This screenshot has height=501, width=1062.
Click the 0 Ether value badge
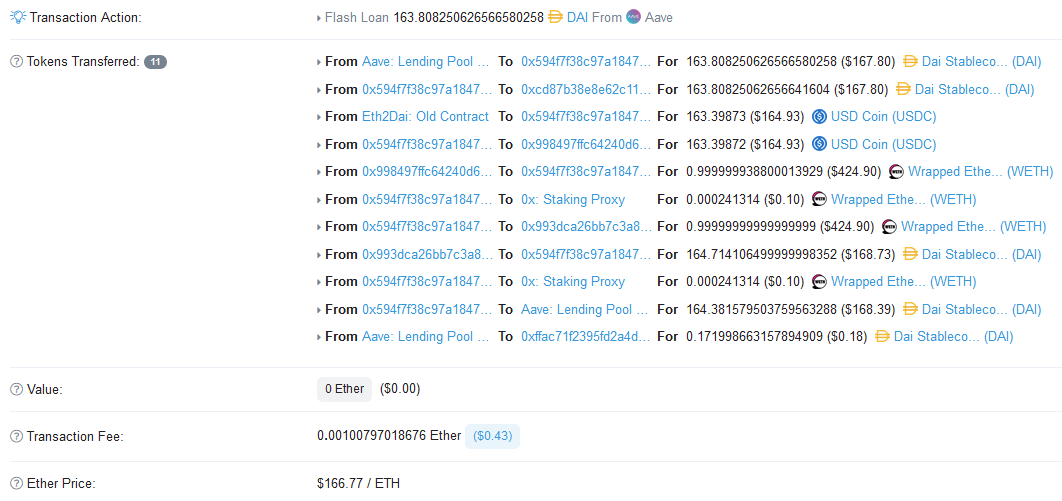344,389
